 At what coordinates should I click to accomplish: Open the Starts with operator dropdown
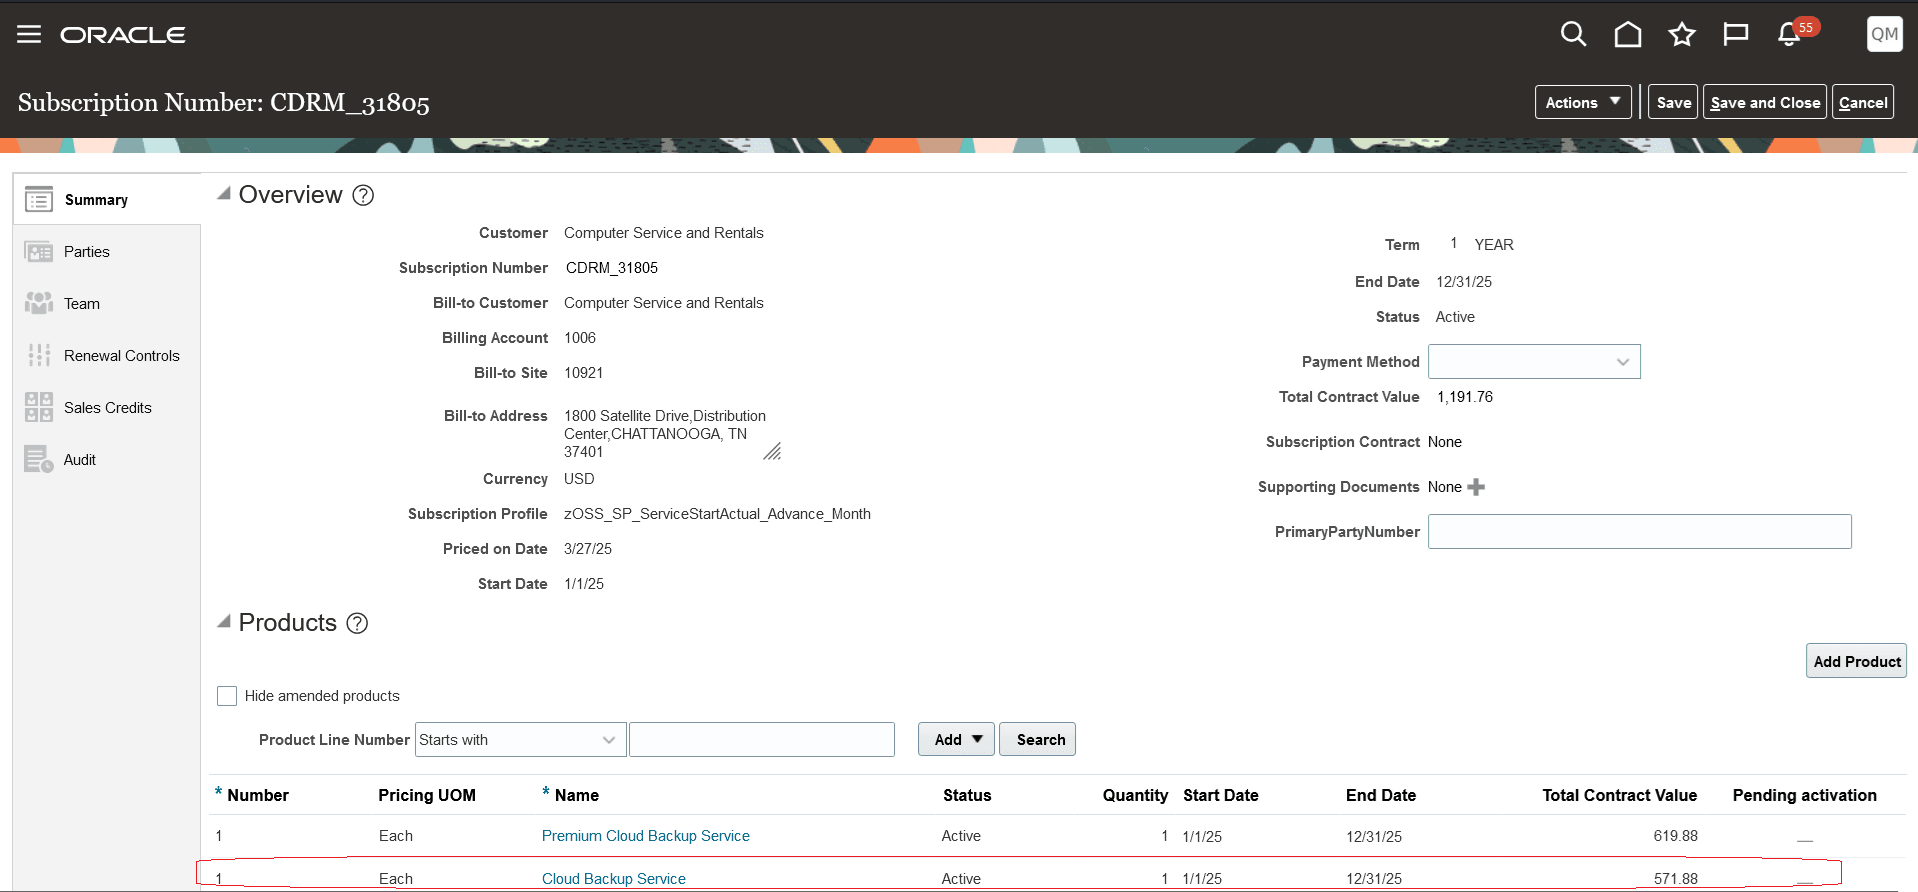click(x=521, y=740)
